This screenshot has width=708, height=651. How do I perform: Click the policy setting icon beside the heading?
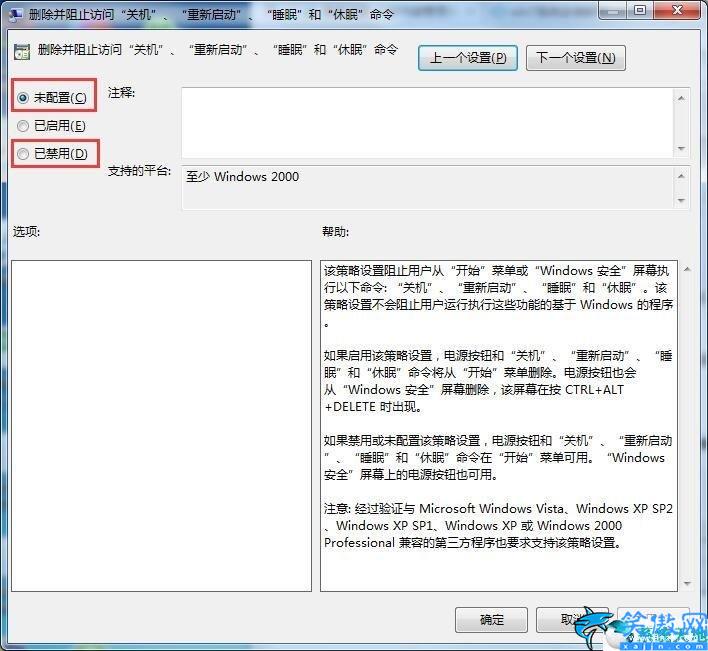click(x=22, y=52)
